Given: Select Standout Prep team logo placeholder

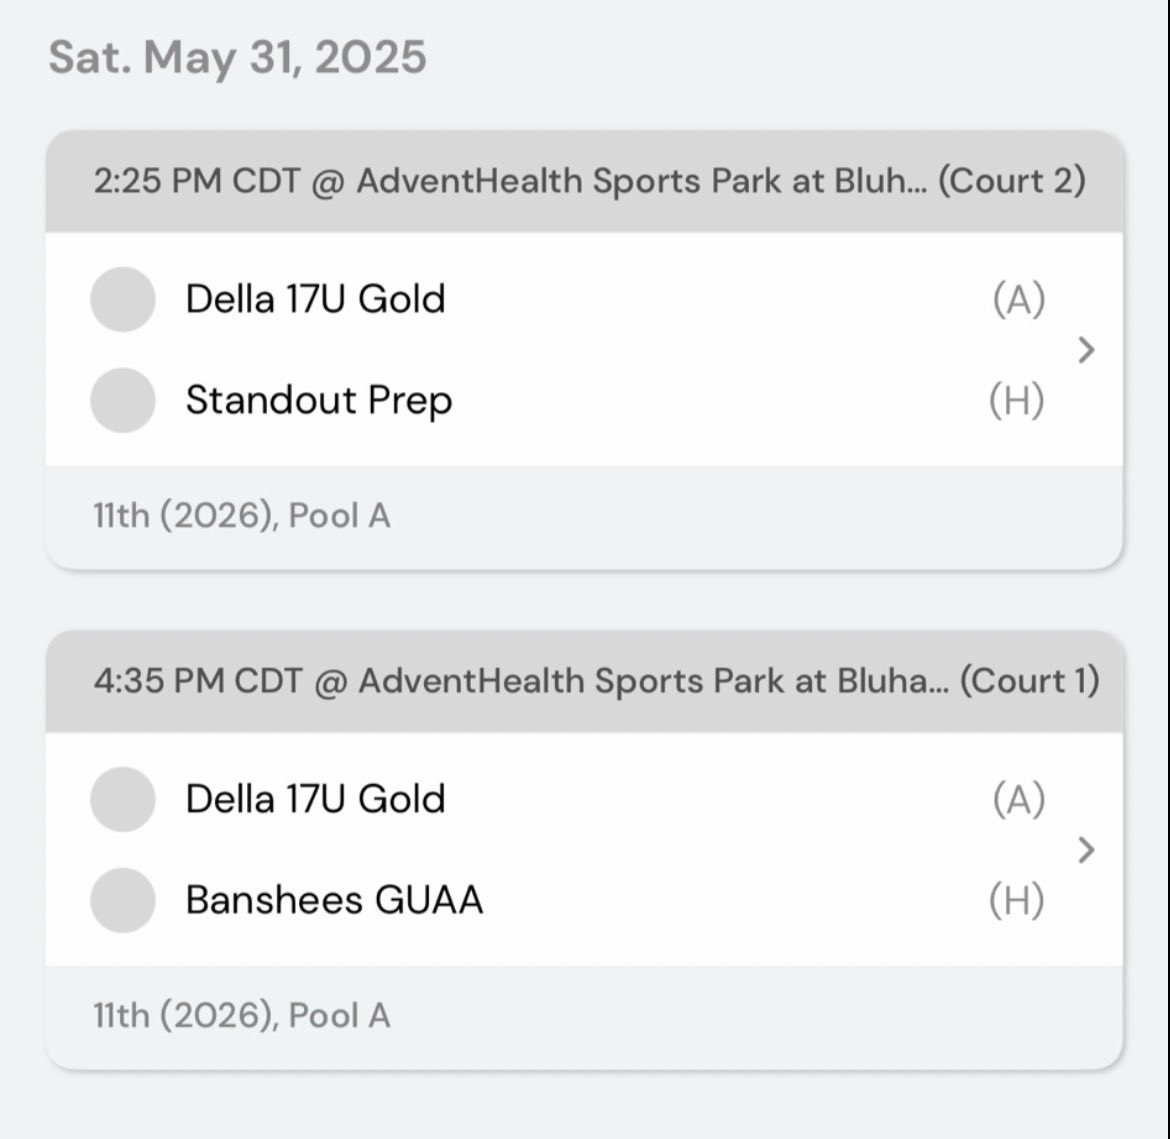Looking at the screenshot, I should click(x=123, y=400).
